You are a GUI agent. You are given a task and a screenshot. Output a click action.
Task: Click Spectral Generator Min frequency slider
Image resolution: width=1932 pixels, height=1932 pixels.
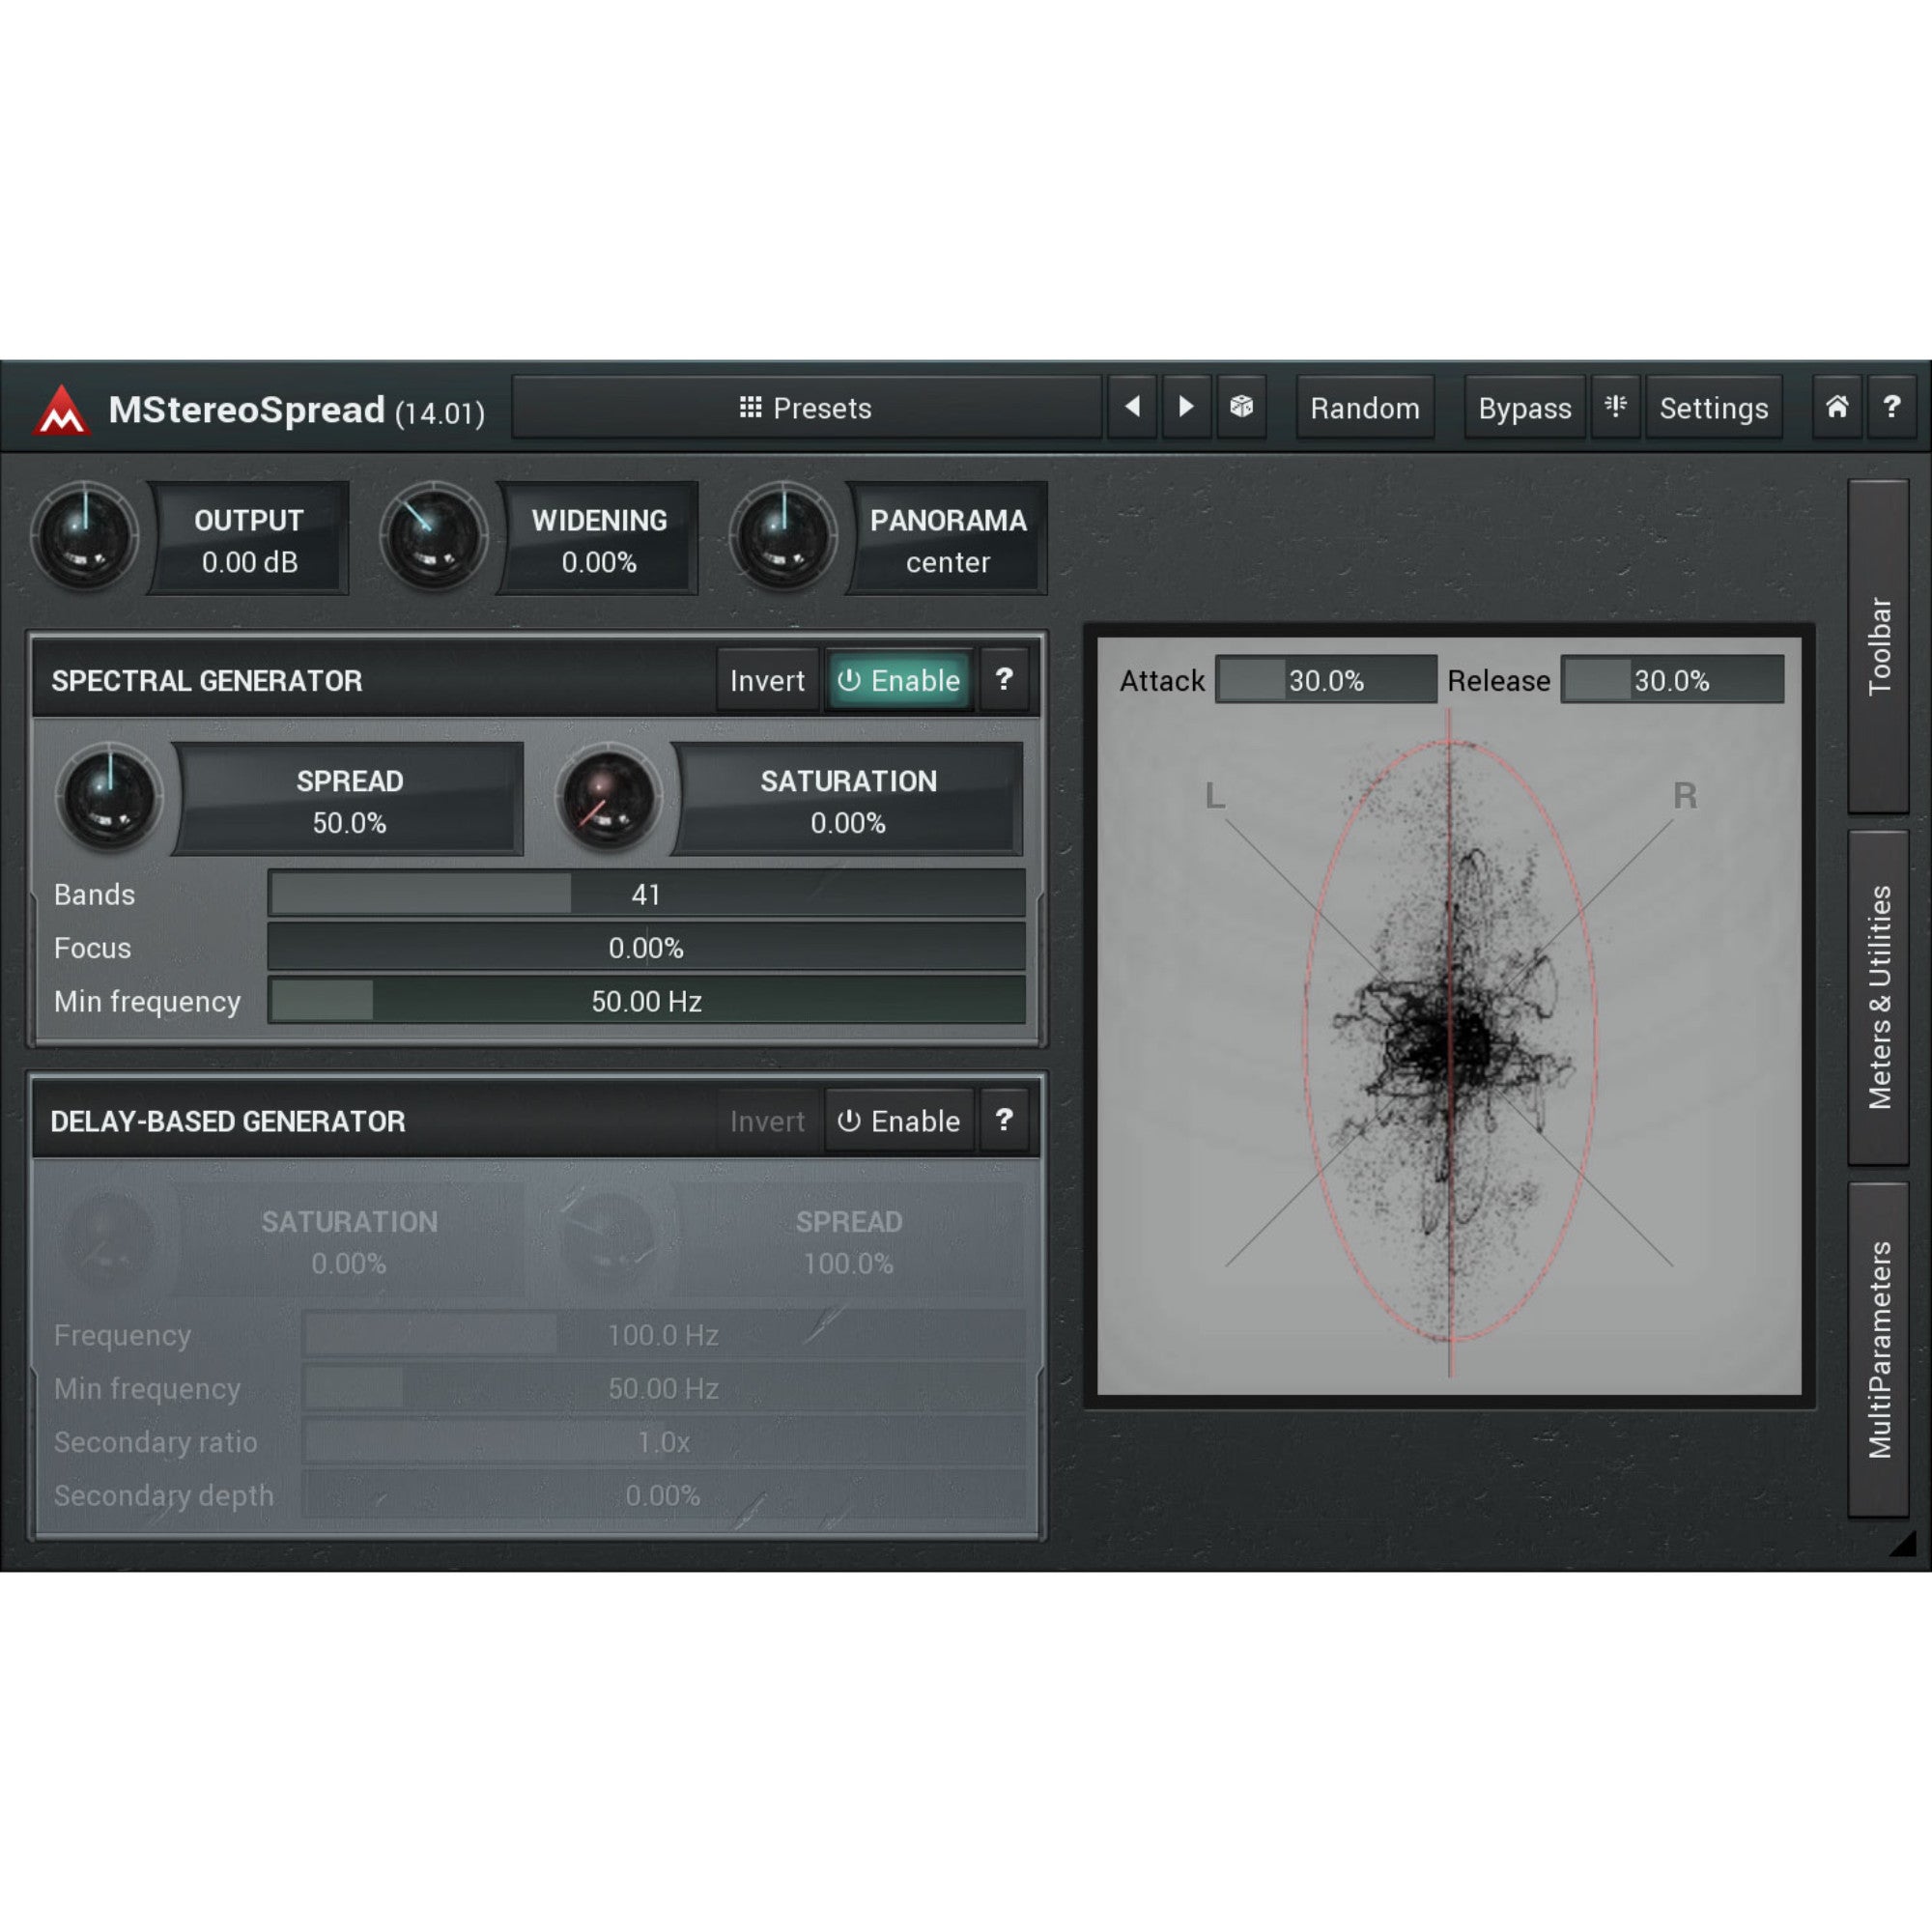[x=646, y=1000]
